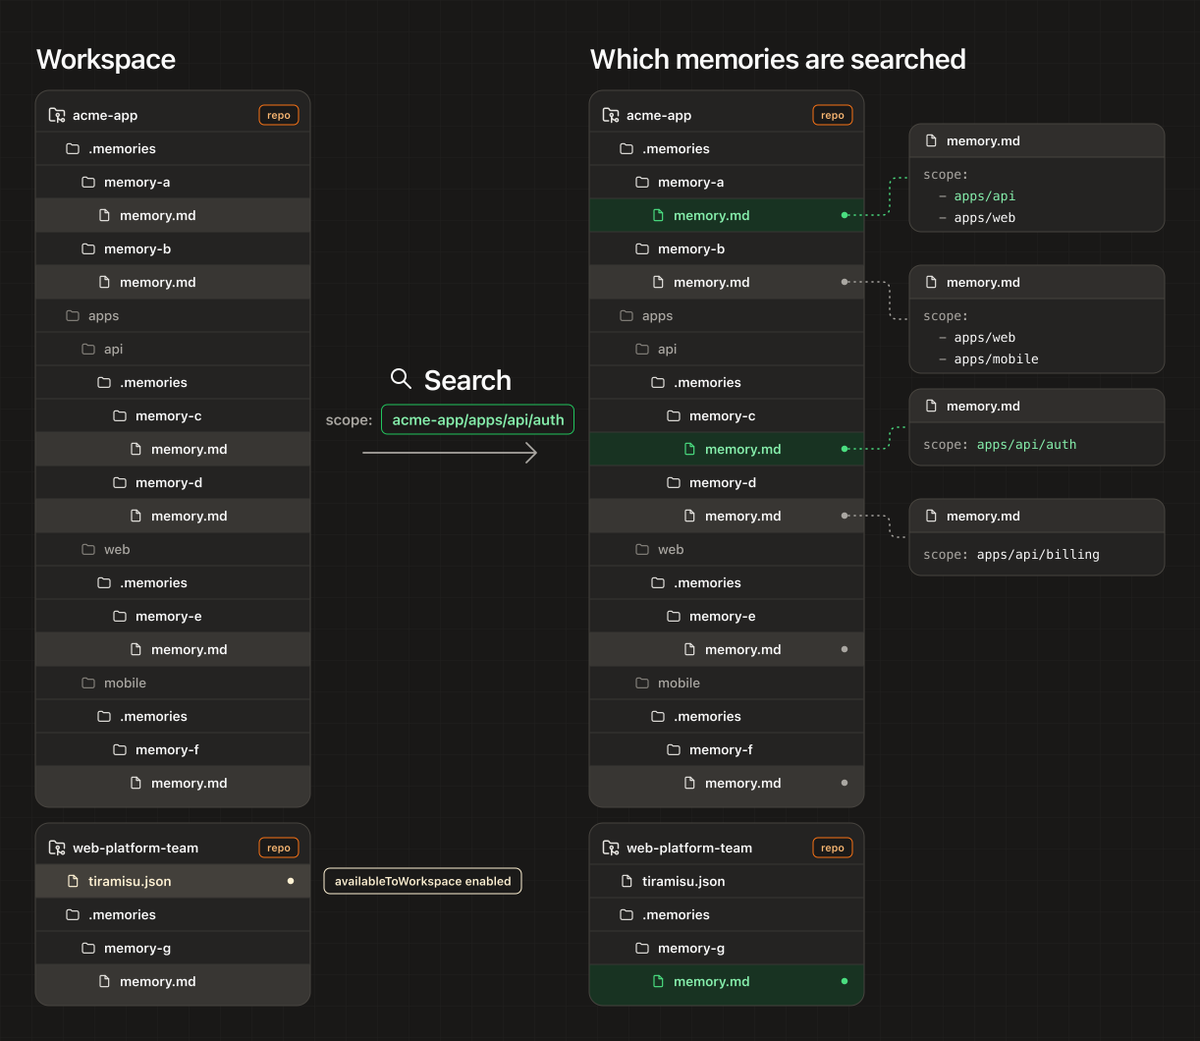Click file icon on card listing apps/mobile scope
The image size is (1200, 1041).
(x=931, y=282)
